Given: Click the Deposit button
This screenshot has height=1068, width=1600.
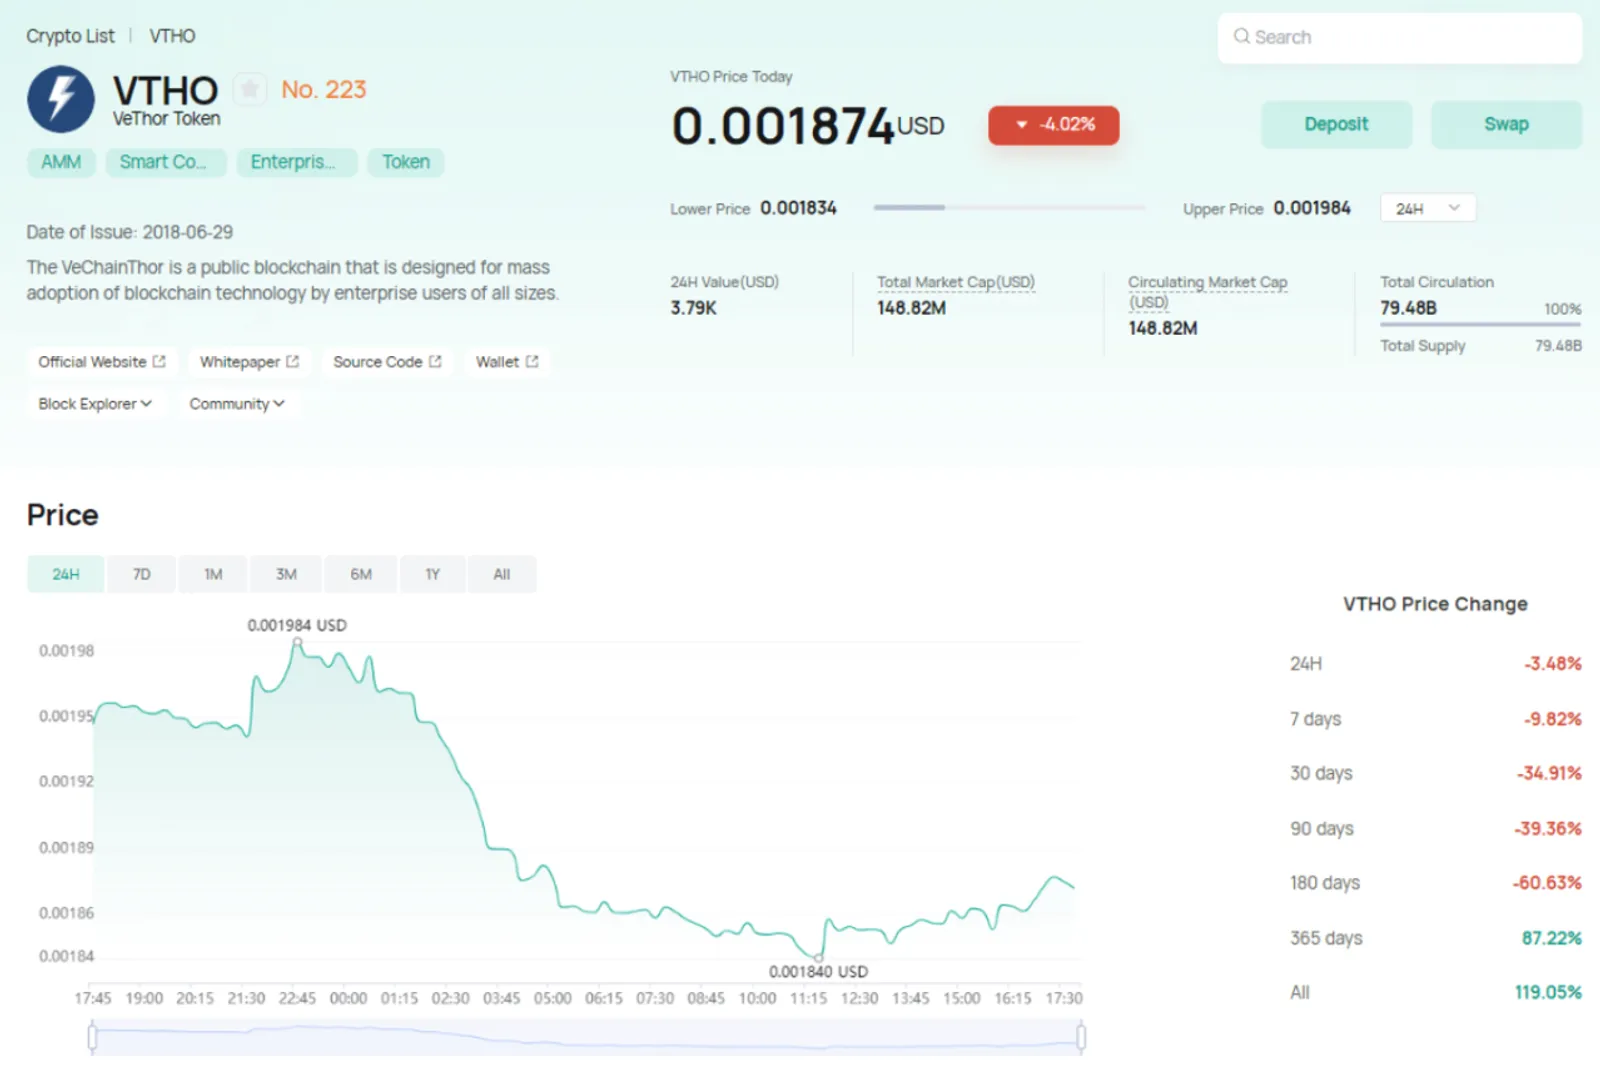Looking at the screenshot, I should [x=1336, y=125].
